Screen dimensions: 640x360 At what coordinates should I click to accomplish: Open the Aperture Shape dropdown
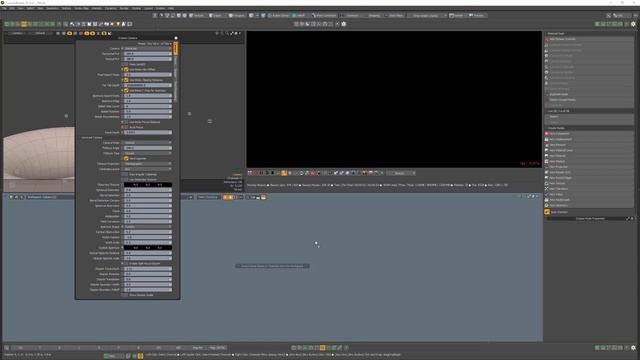click(147, 227)
